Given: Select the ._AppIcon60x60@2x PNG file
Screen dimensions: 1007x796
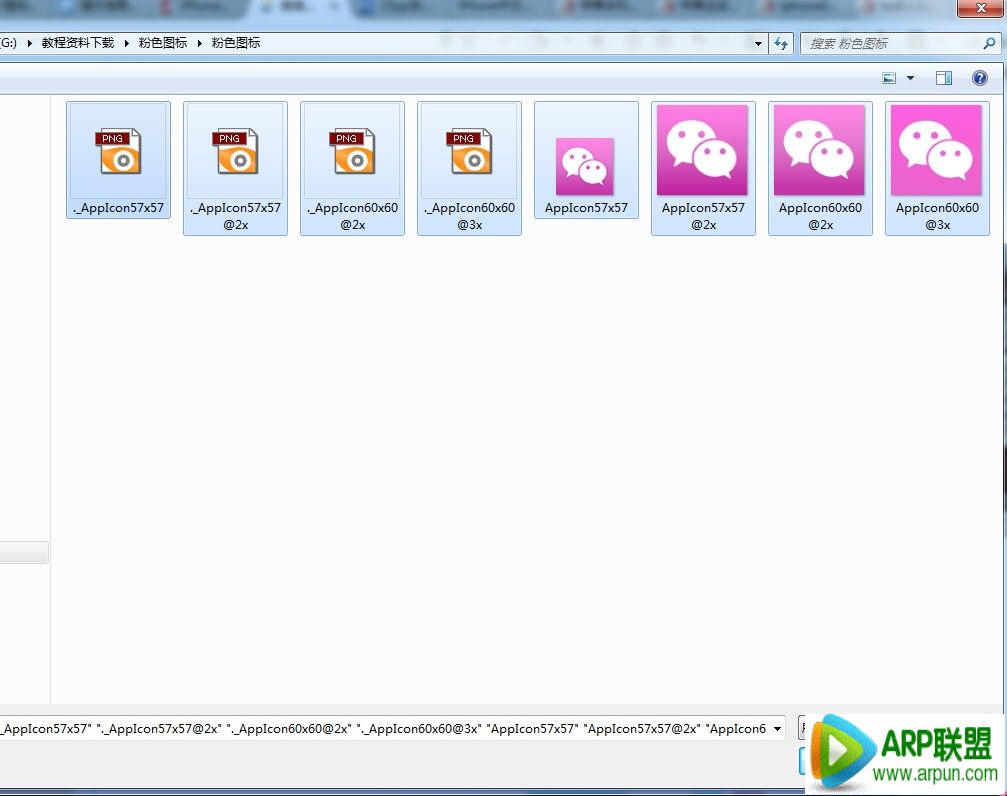Looking at the screenshot, I should 352,152.
